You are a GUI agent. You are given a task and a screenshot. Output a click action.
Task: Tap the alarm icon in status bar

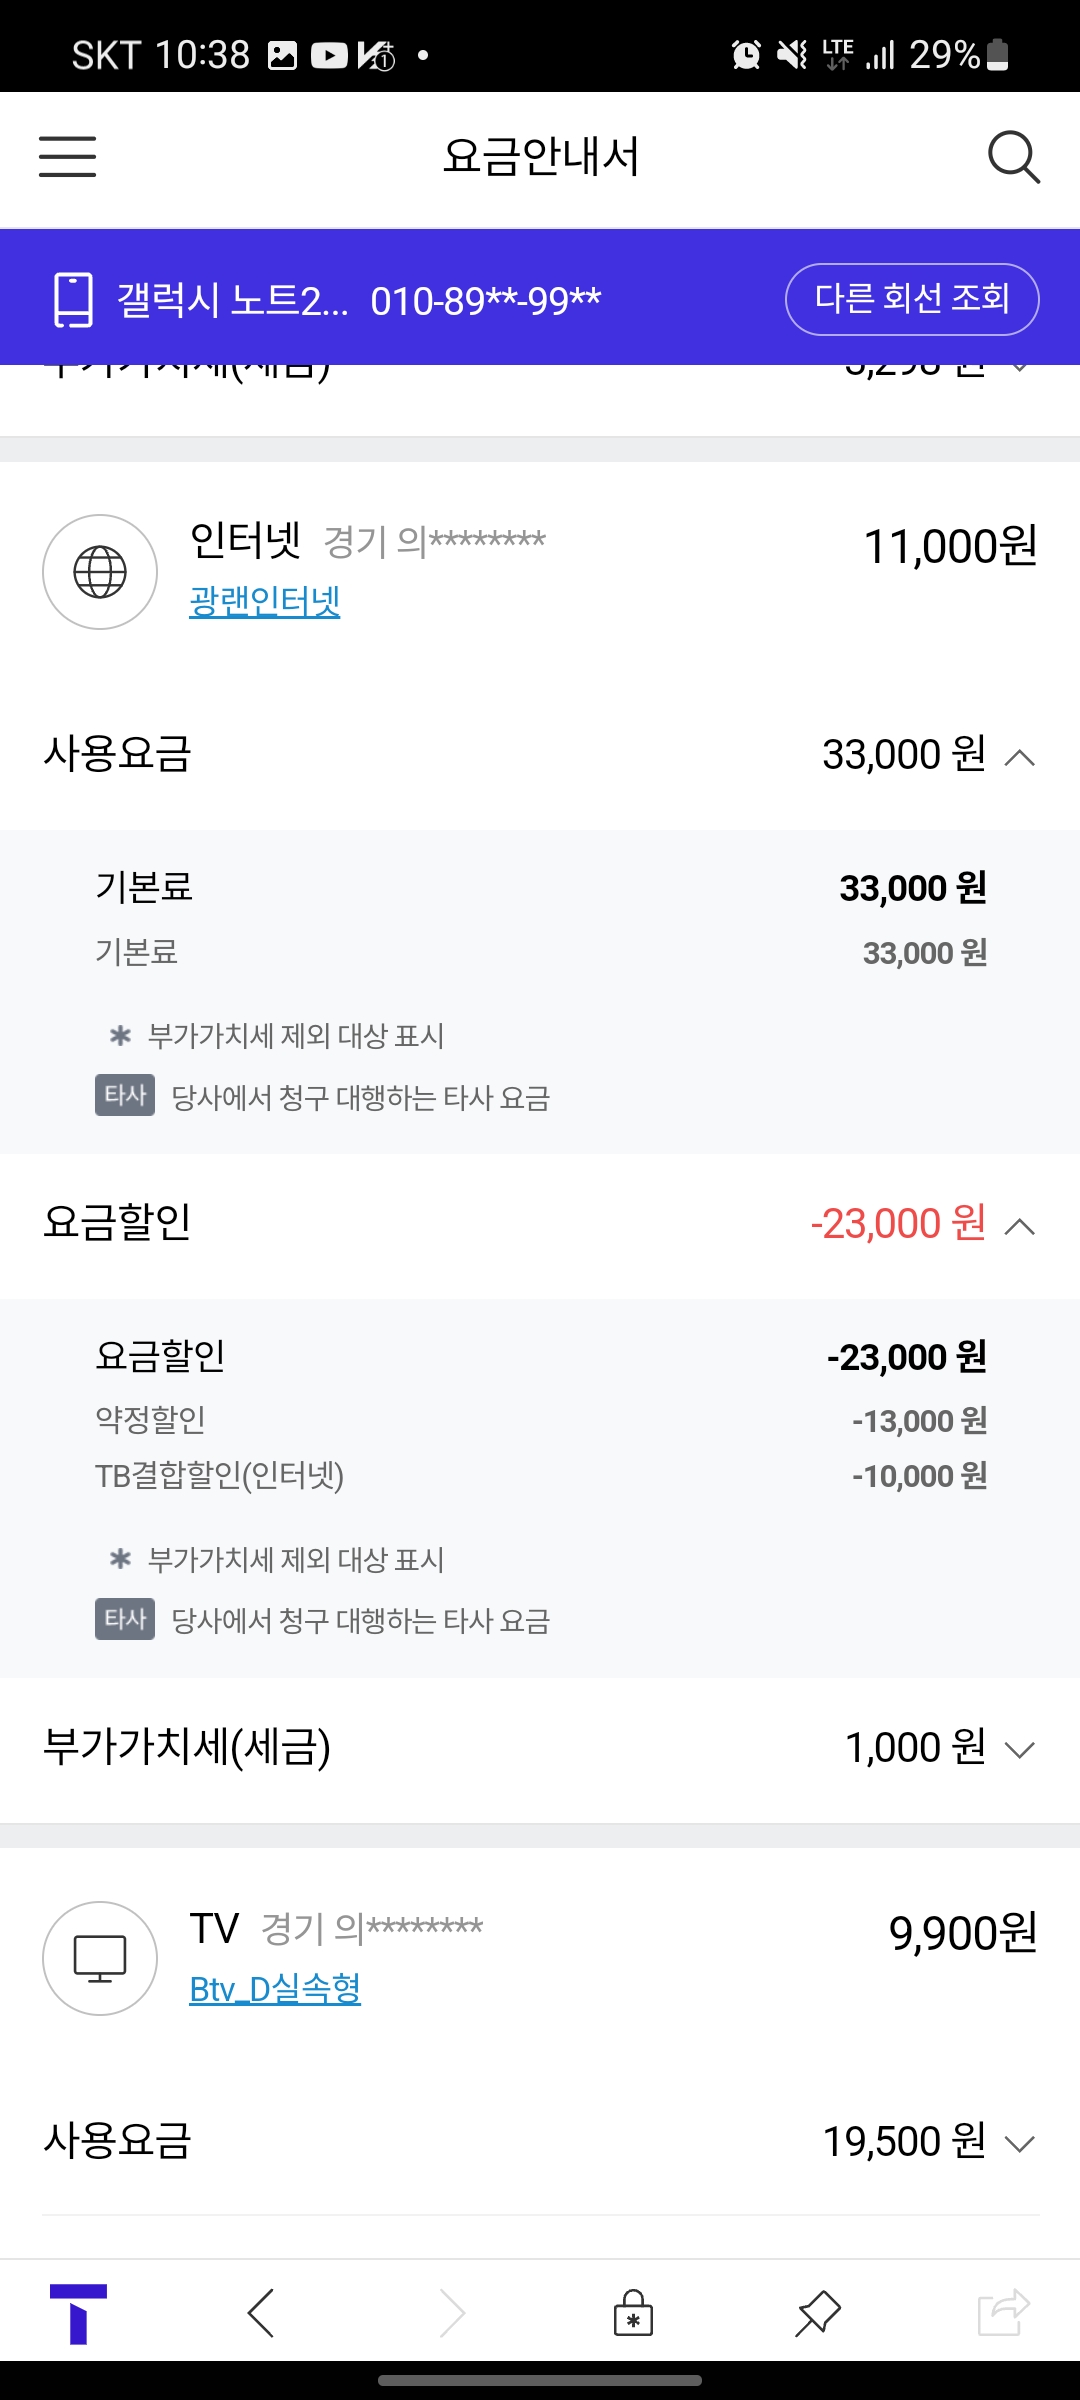(746, 55)
